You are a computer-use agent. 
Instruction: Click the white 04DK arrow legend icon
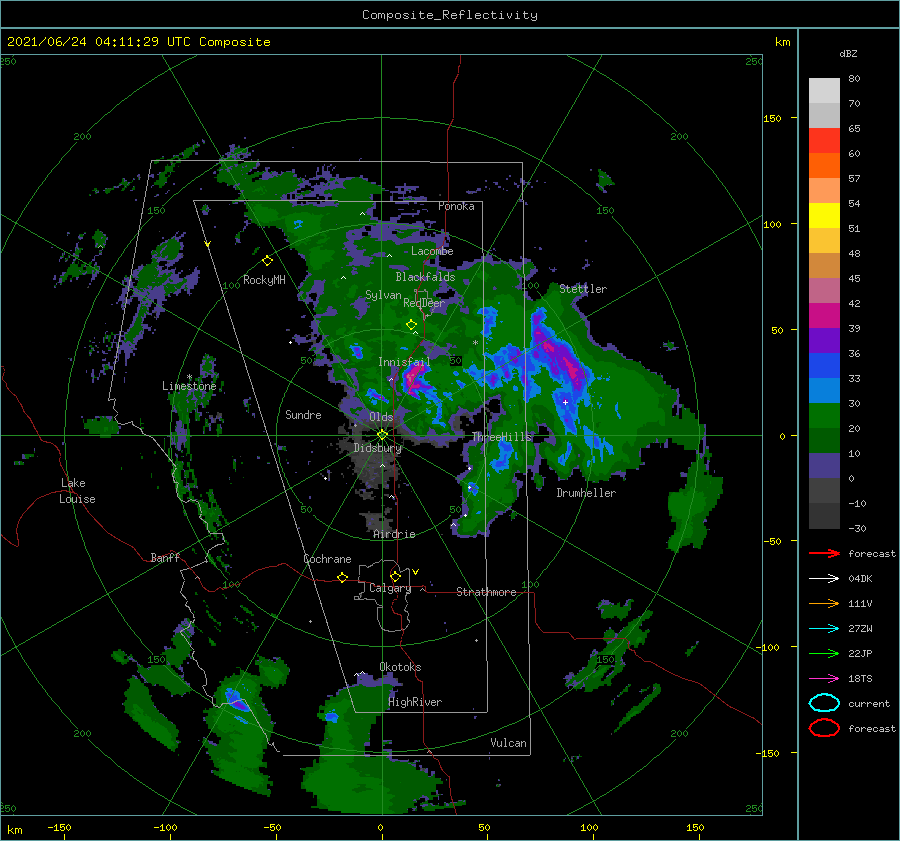click(x=824, y=579)
